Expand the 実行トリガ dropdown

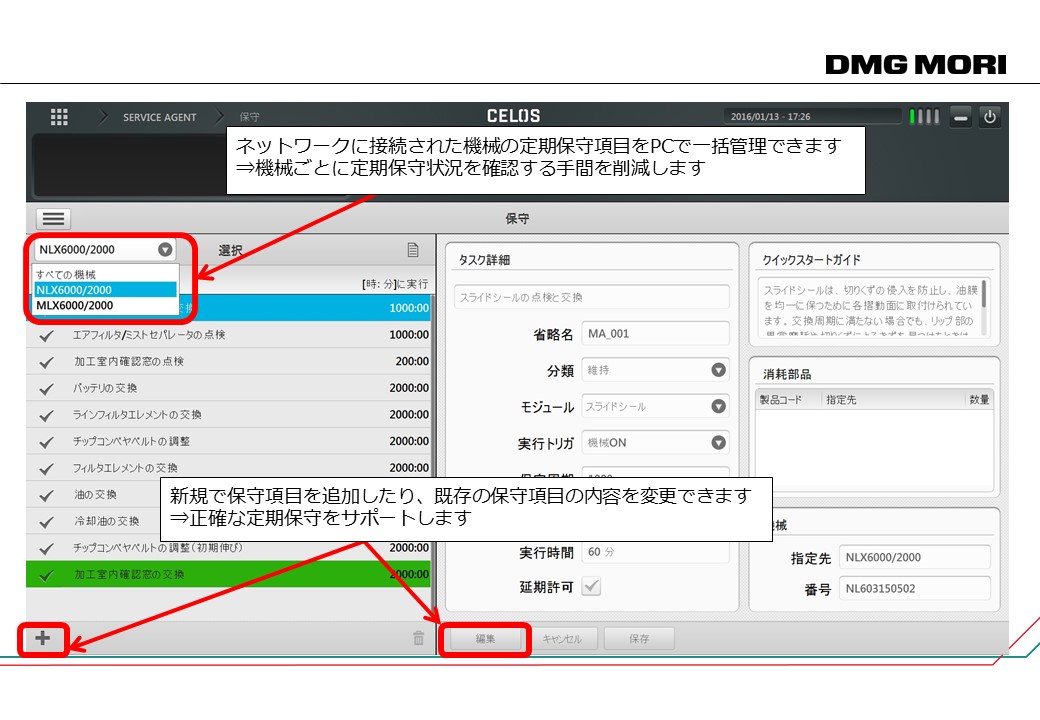(x=718, y=442)
